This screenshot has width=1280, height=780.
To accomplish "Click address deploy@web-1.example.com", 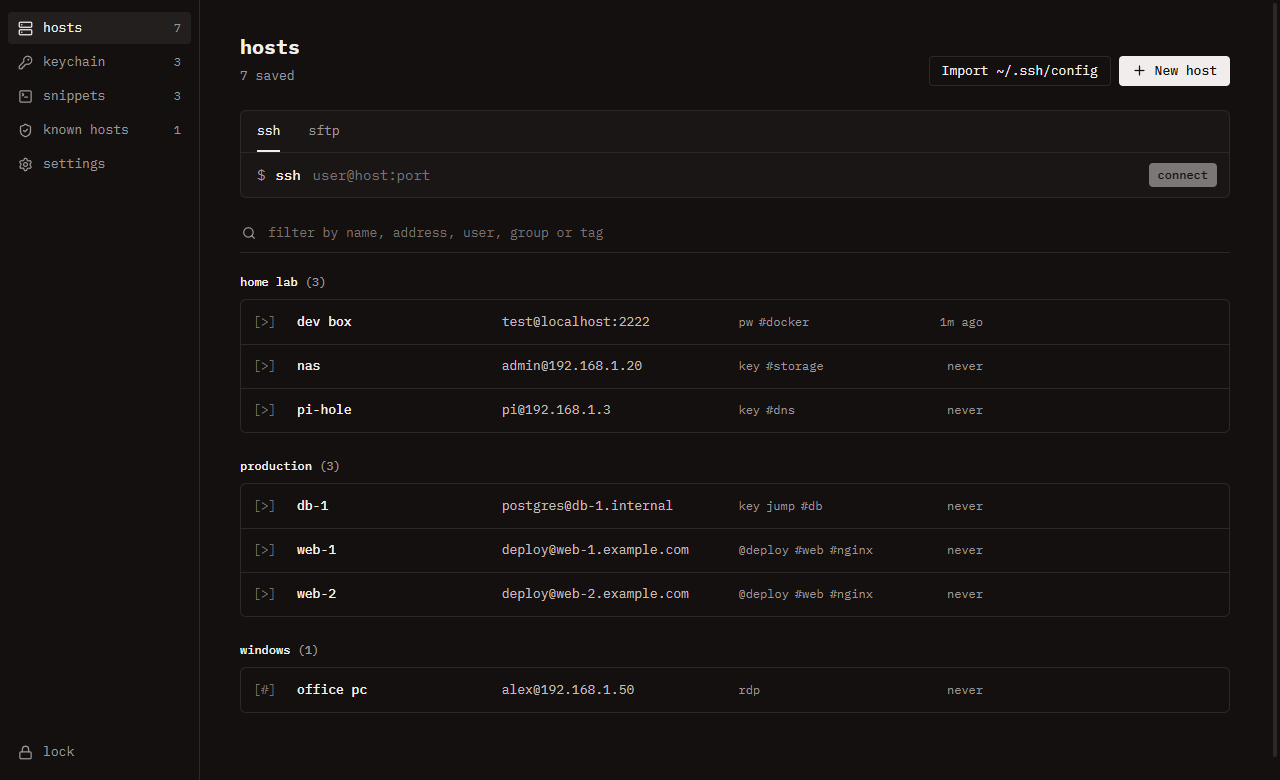I will coord(595,550).
